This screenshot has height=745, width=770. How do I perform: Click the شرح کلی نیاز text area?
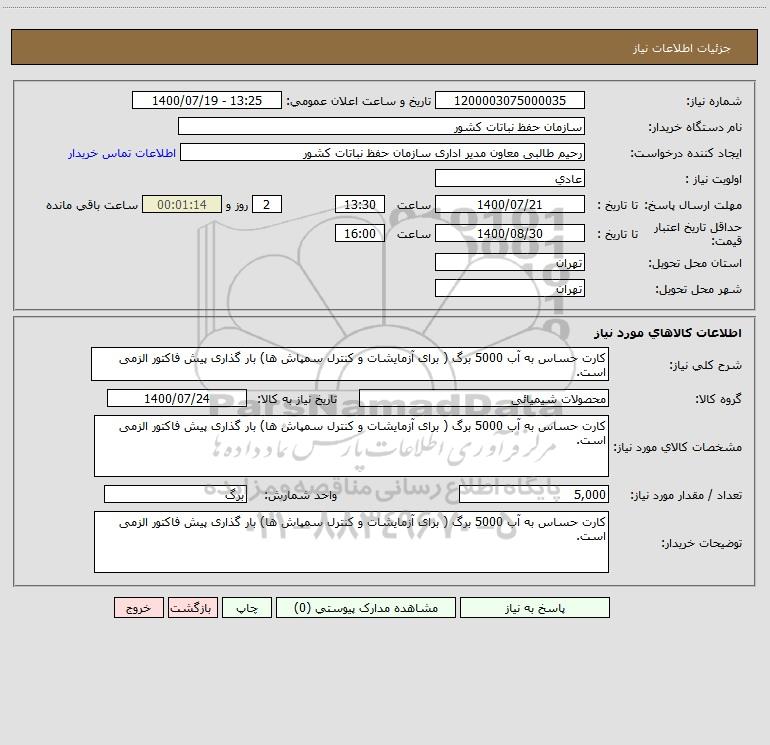pyautogui.click(x=350, y=364)
